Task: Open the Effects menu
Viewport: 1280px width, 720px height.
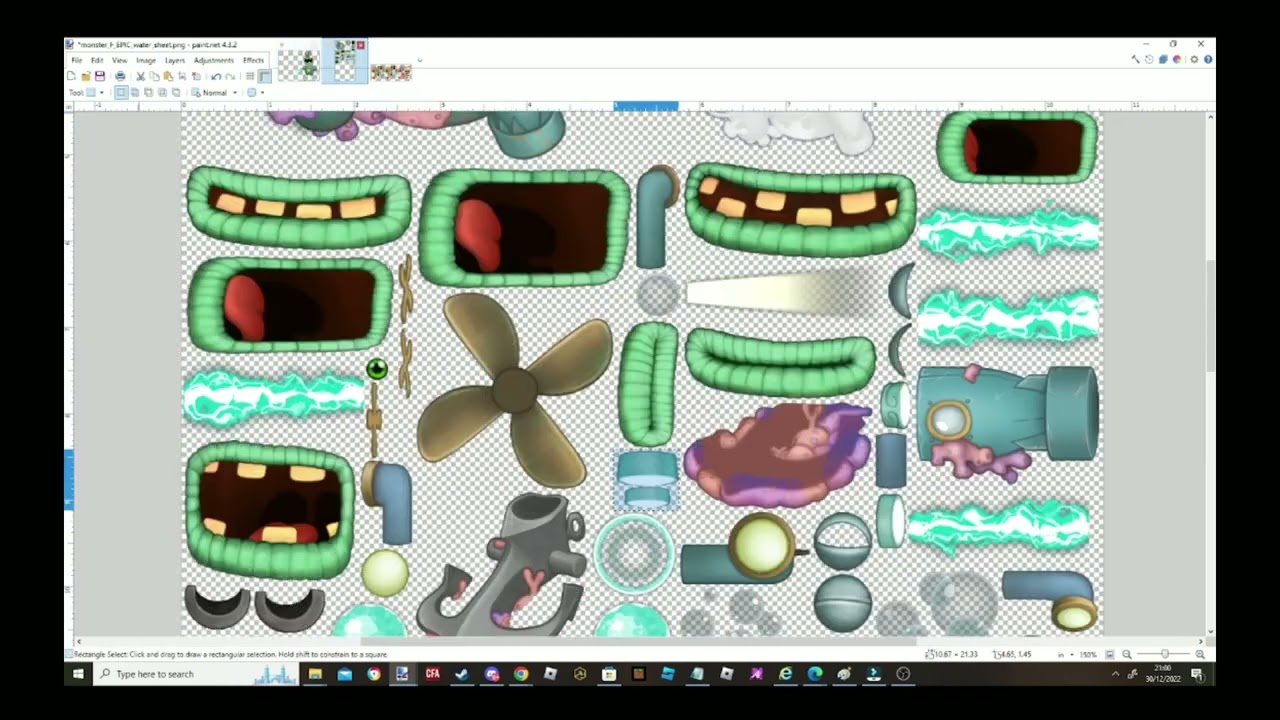Action: pos(253,60)
